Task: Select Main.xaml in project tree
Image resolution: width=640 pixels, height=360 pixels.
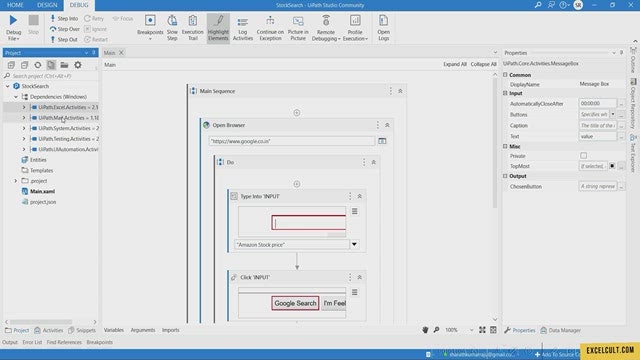Action: pos(42,191)
